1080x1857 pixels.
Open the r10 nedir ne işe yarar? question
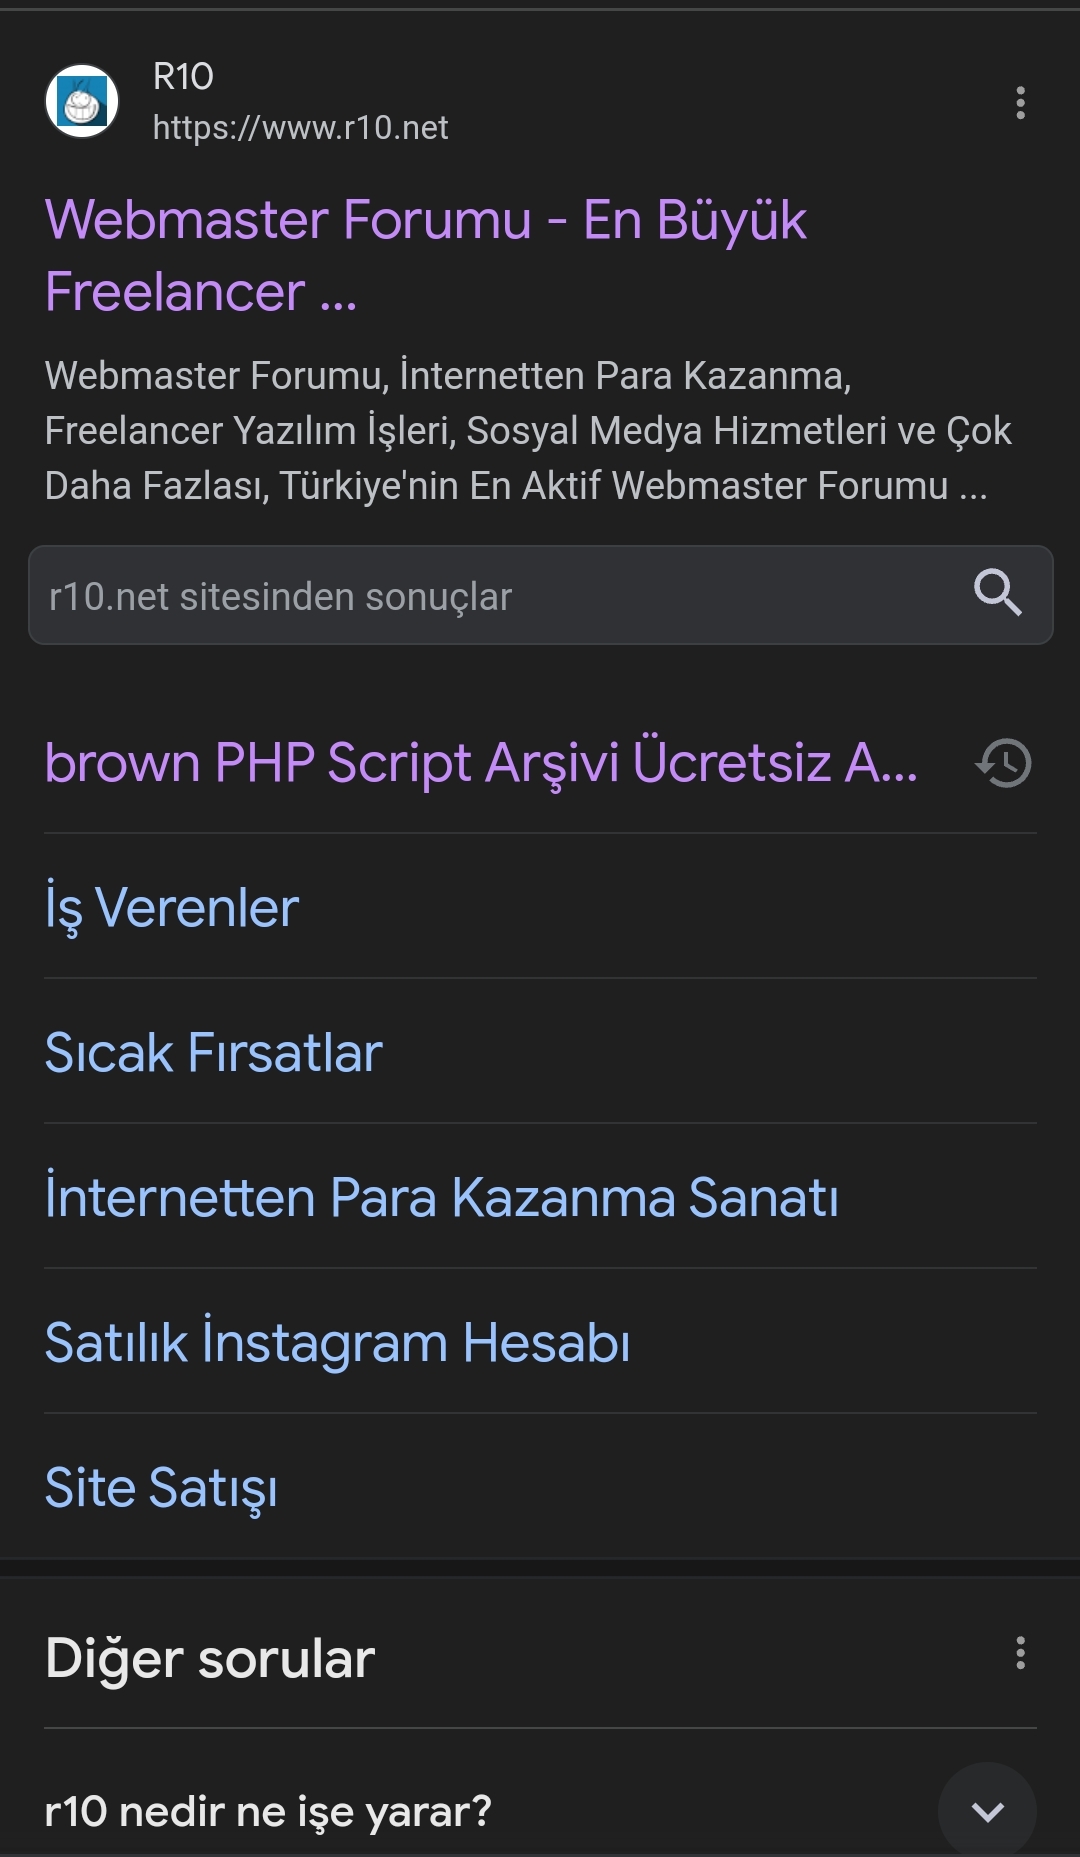pyautogui.click(x=268, y=1811)
